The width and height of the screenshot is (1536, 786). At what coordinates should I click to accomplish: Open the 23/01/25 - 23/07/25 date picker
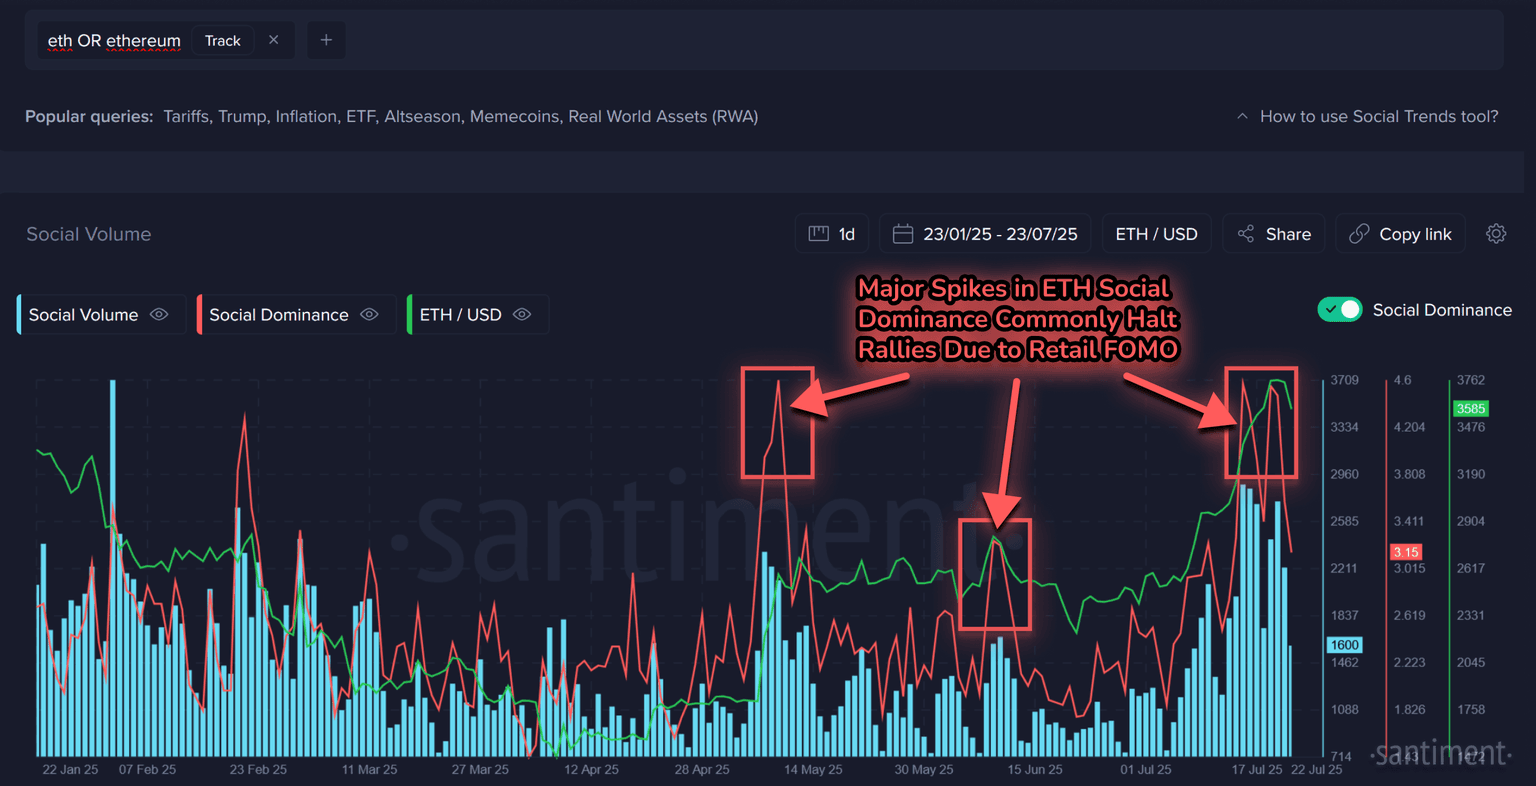pyautogui.click(x=999, y=234)
